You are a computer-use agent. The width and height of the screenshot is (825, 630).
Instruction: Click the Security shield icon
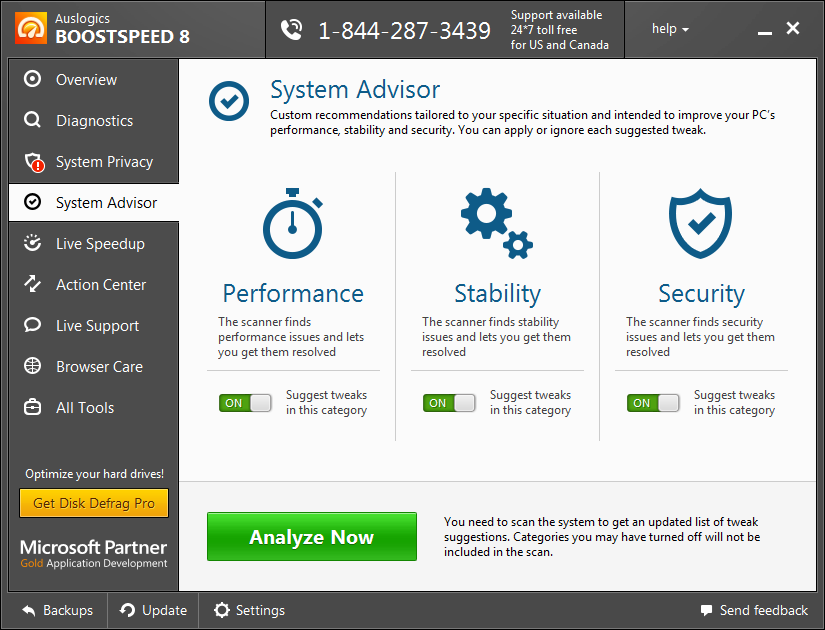[700, 223]
